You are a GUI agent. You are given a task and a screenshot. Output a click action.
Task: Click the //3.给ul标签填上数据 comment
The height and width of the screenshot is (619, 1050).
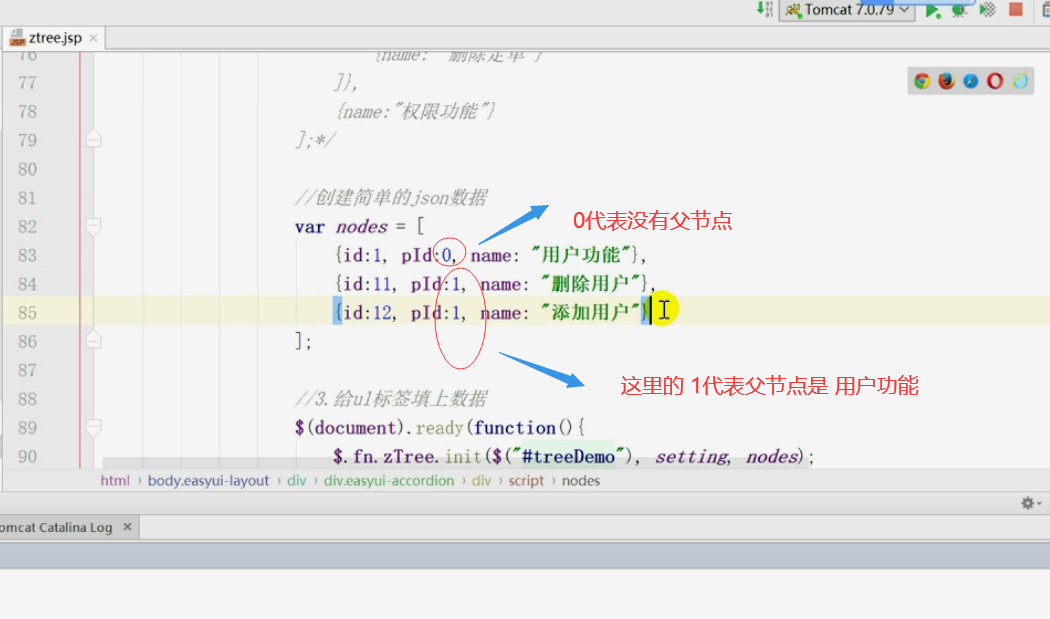tap(390, 399)
